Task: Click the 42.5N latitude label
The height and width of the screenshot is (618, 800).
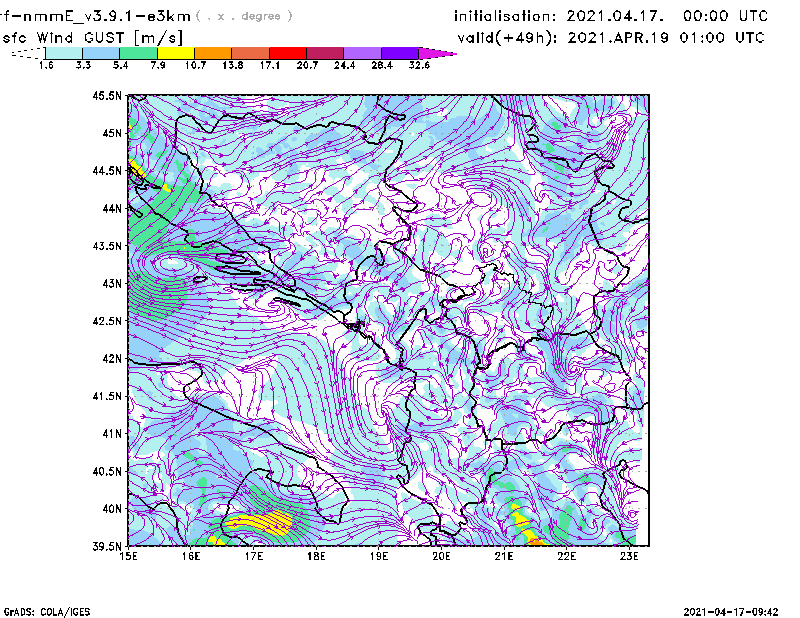Action: click(107, 321)
